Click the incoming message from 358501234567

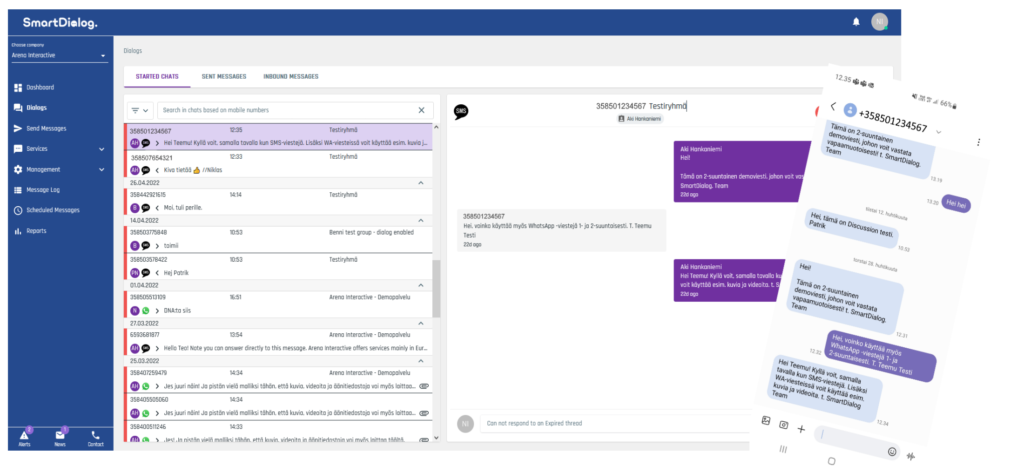[562, 230]
